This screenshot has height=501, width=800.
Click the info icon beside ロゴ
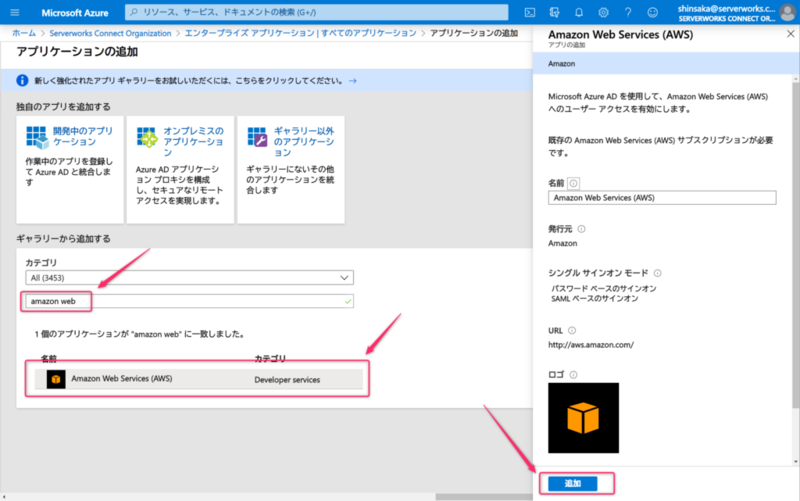click(573, 375)
